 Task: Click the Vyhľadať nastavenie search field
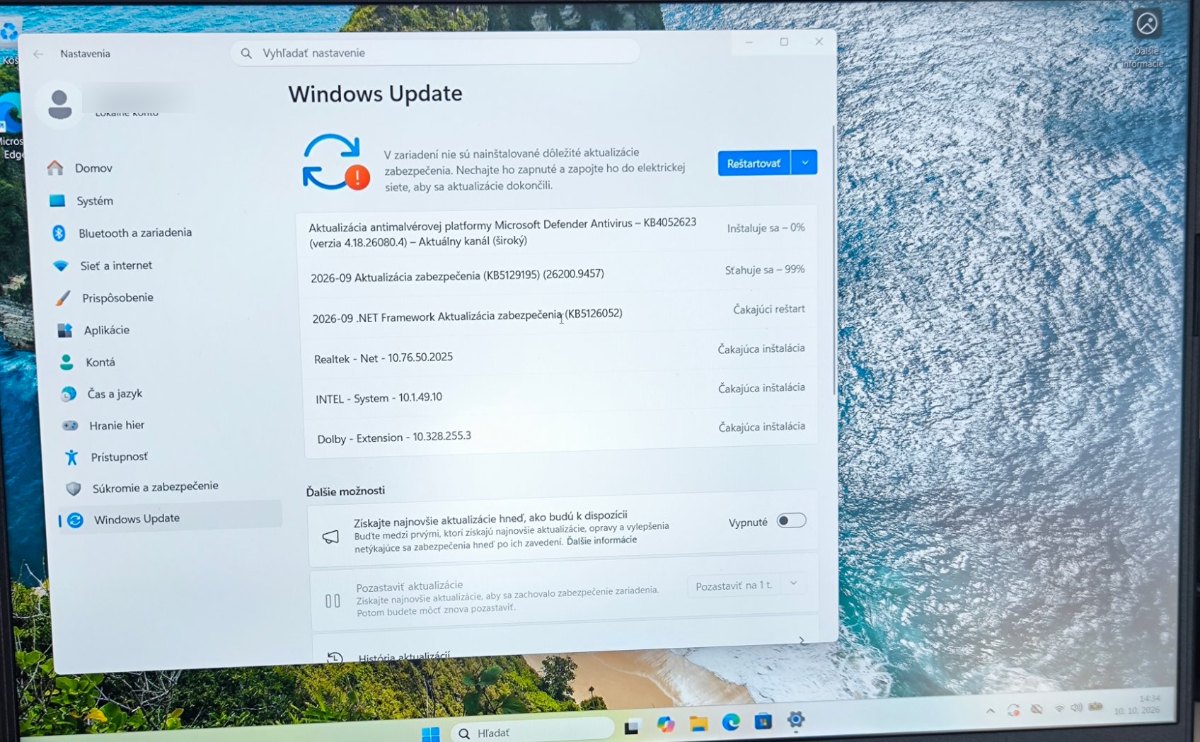[435, 52]
